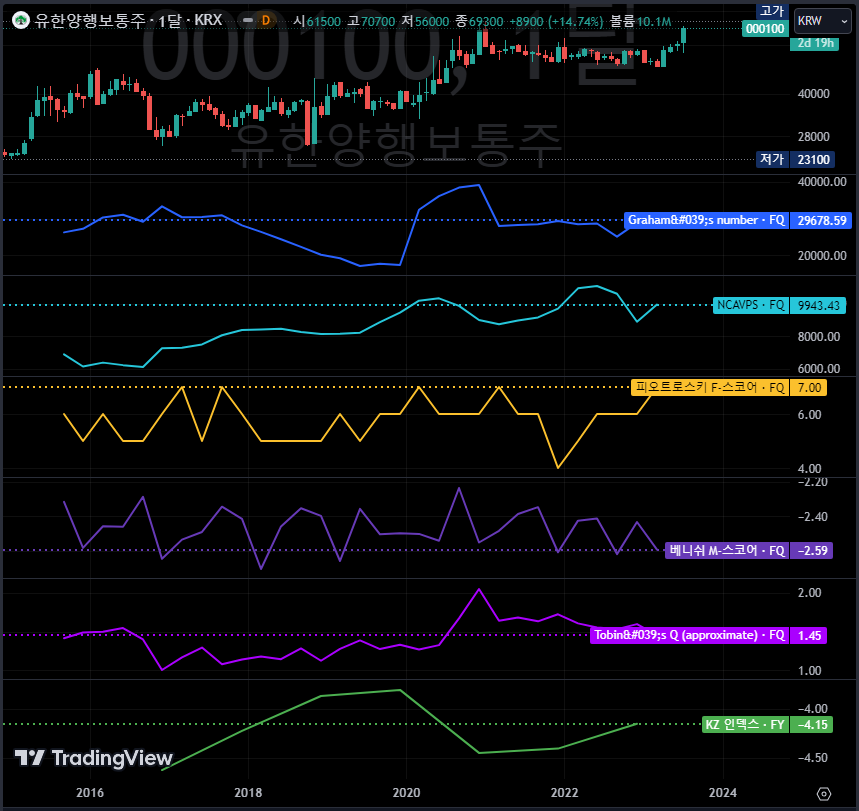Click the 1.45 Tobin's Q value
This screenshot has height=811, width=859.
809,636
